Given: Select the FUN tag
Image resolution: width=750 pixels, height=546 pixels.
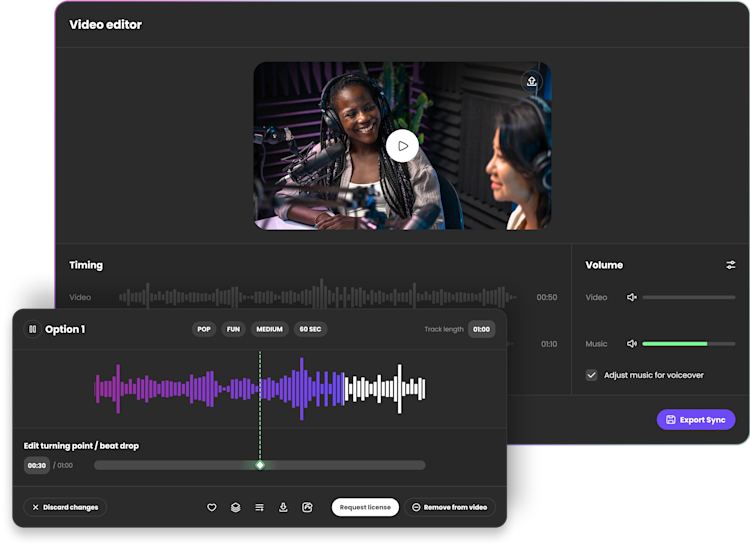Looking at the screenshot, I should [x=233, y=329].
